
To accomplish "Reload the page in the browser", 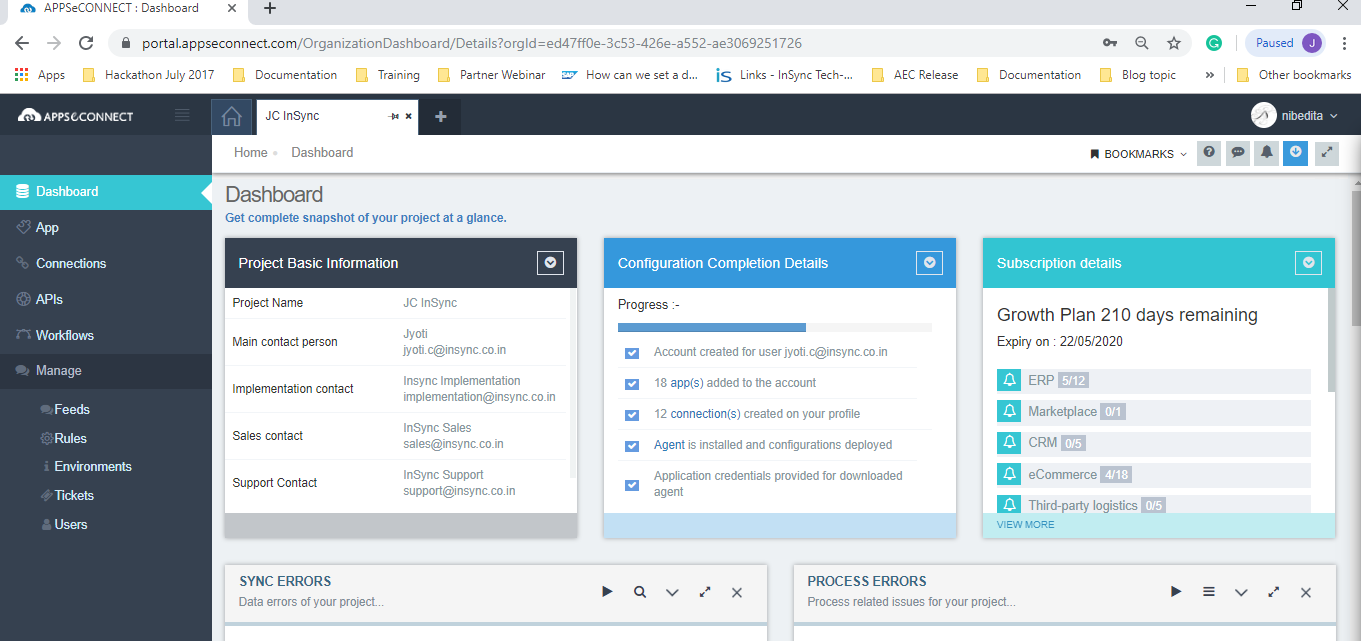I will tap(86, 43).
